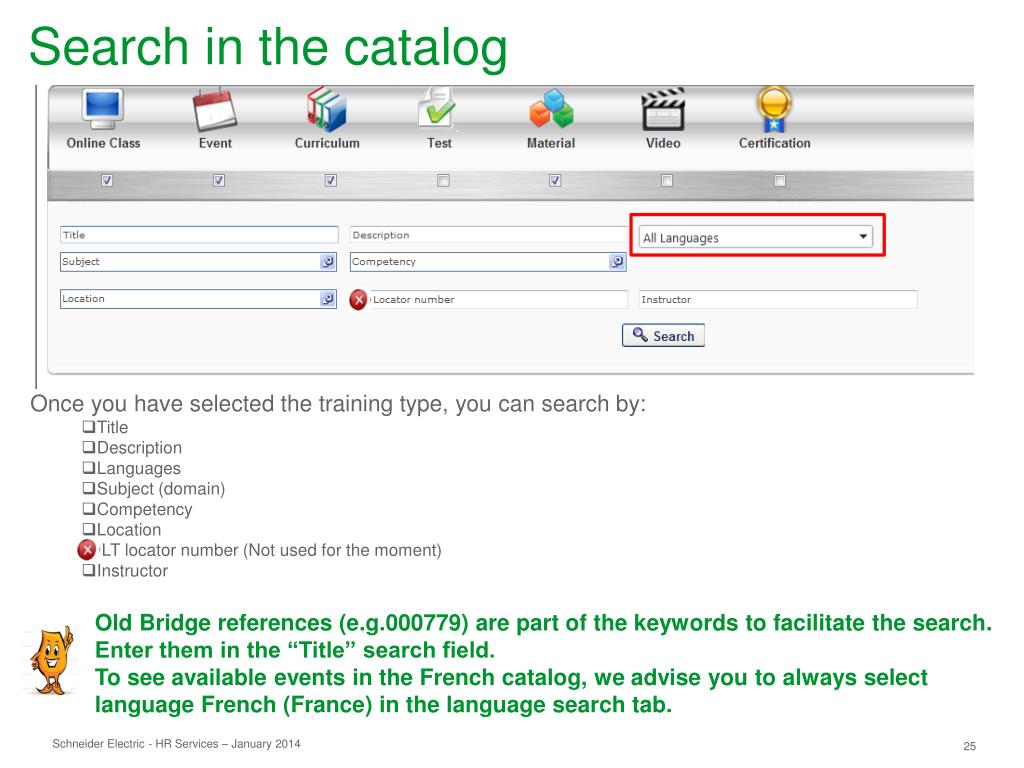
Task: Click the Video label text
Action: (x=663, y=143)
